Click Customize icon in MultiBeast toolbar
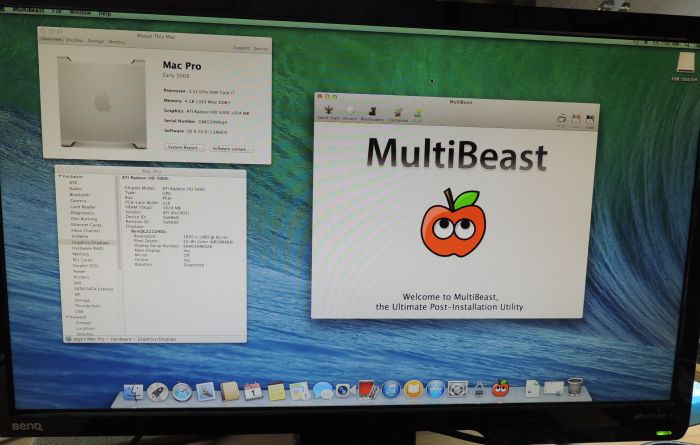The image size is (700, 445). pos(397,114)
